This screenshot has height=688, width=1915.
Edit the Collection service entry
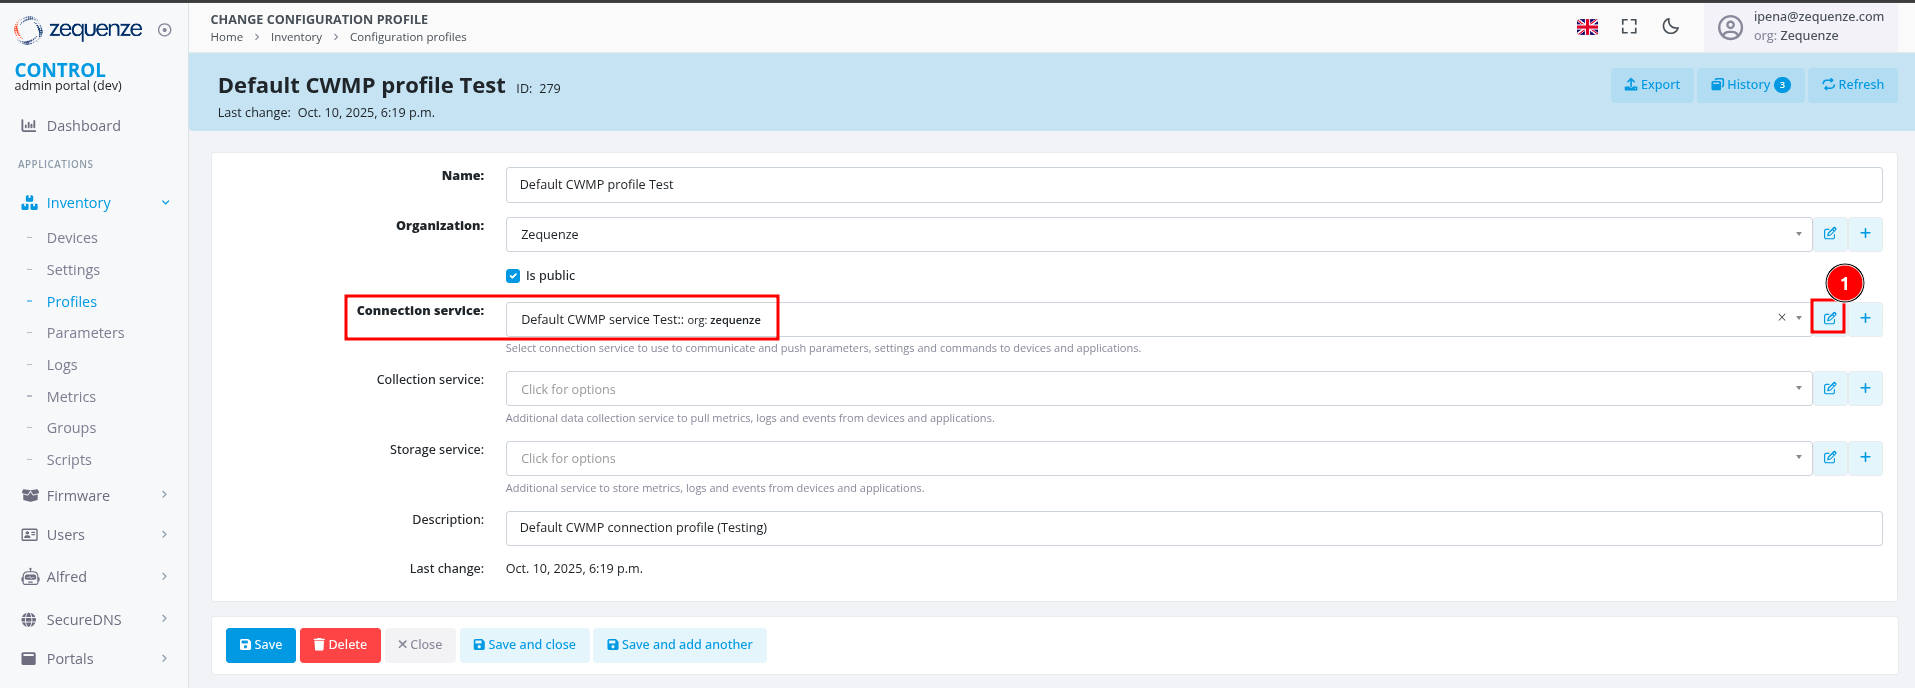click(1829, 389)
